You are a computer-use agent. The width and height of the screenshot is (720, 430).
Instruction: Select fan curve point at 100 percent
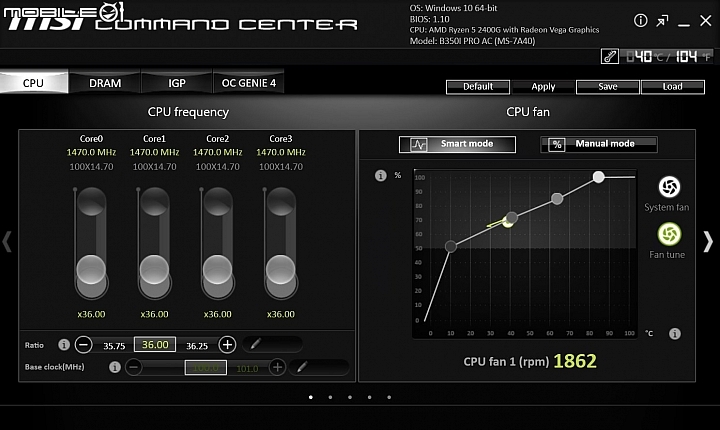pos(598,177)
